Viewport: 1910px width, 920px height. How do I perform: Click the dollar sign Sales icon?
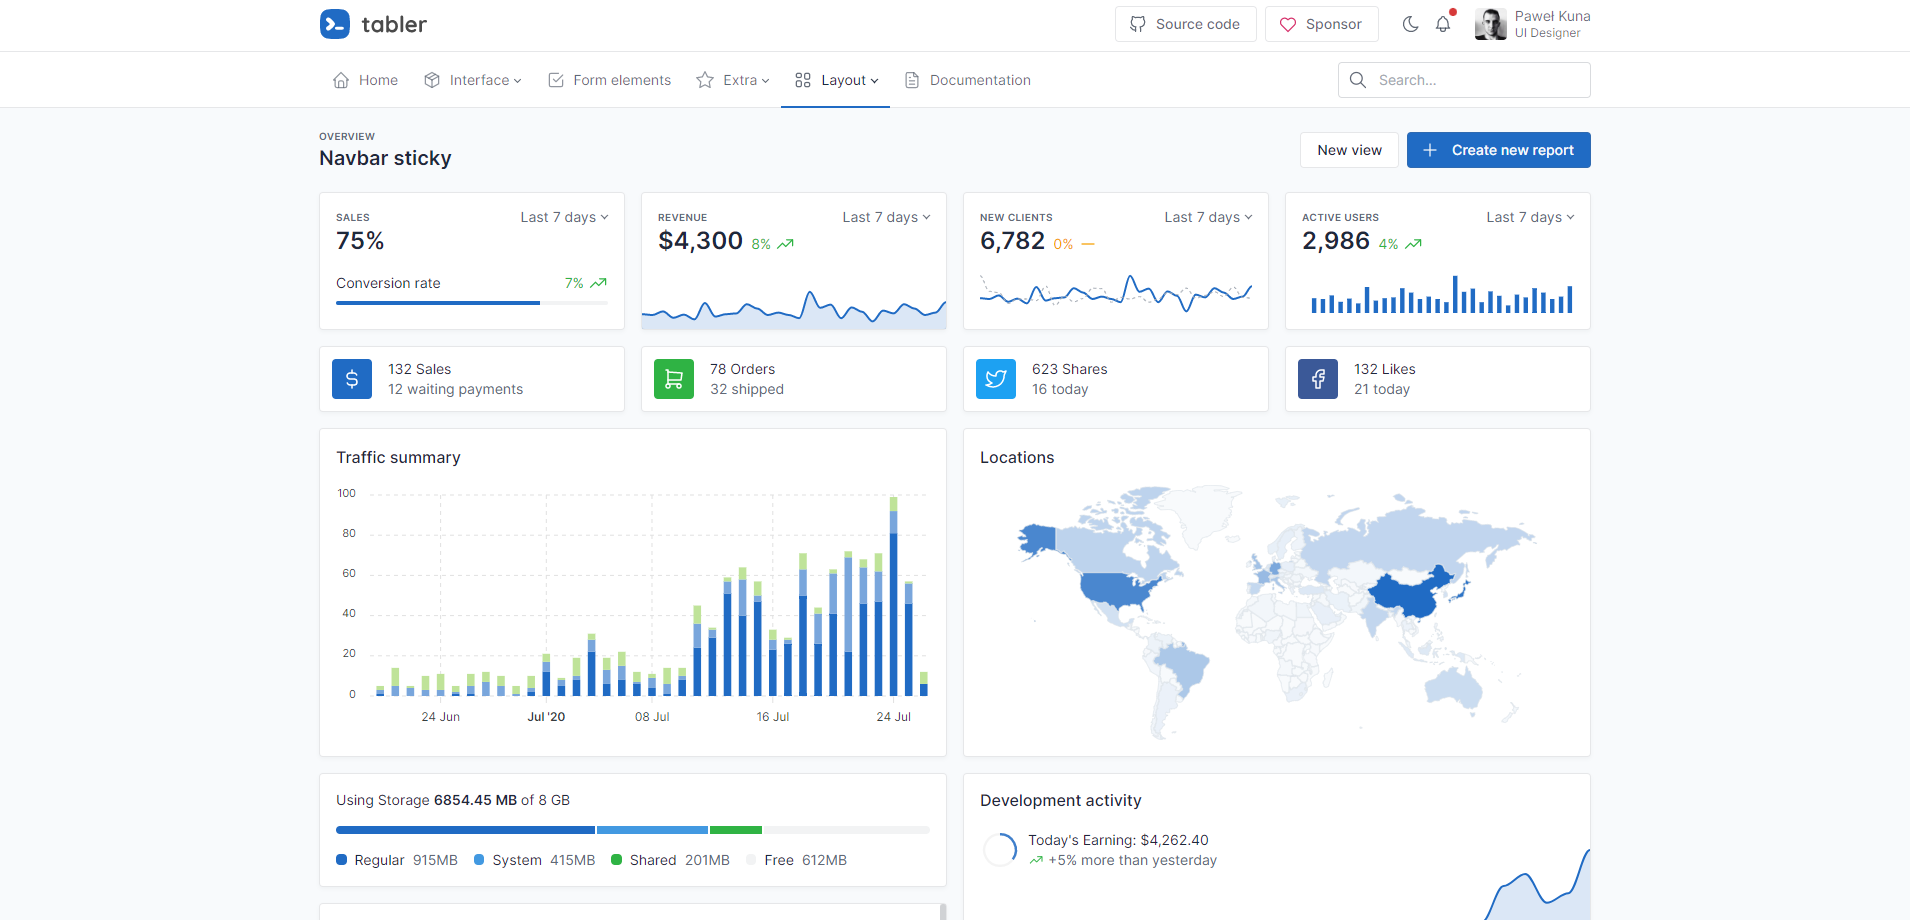click(x=352, y=379)
